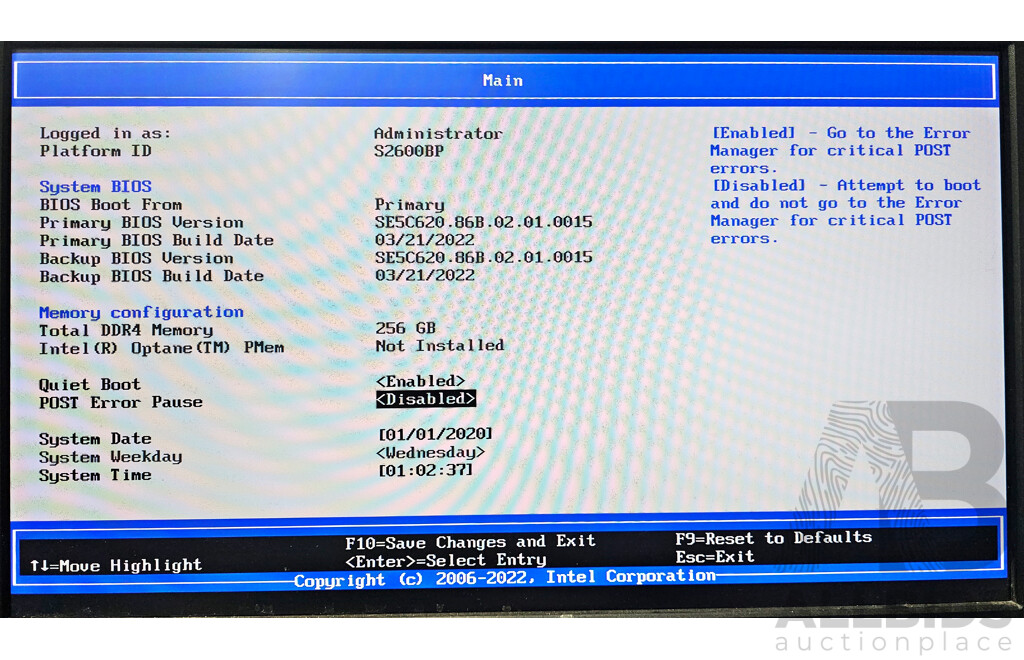1024x660 pixels.
Task: Click the System Time field
Action: click(423, 470)
